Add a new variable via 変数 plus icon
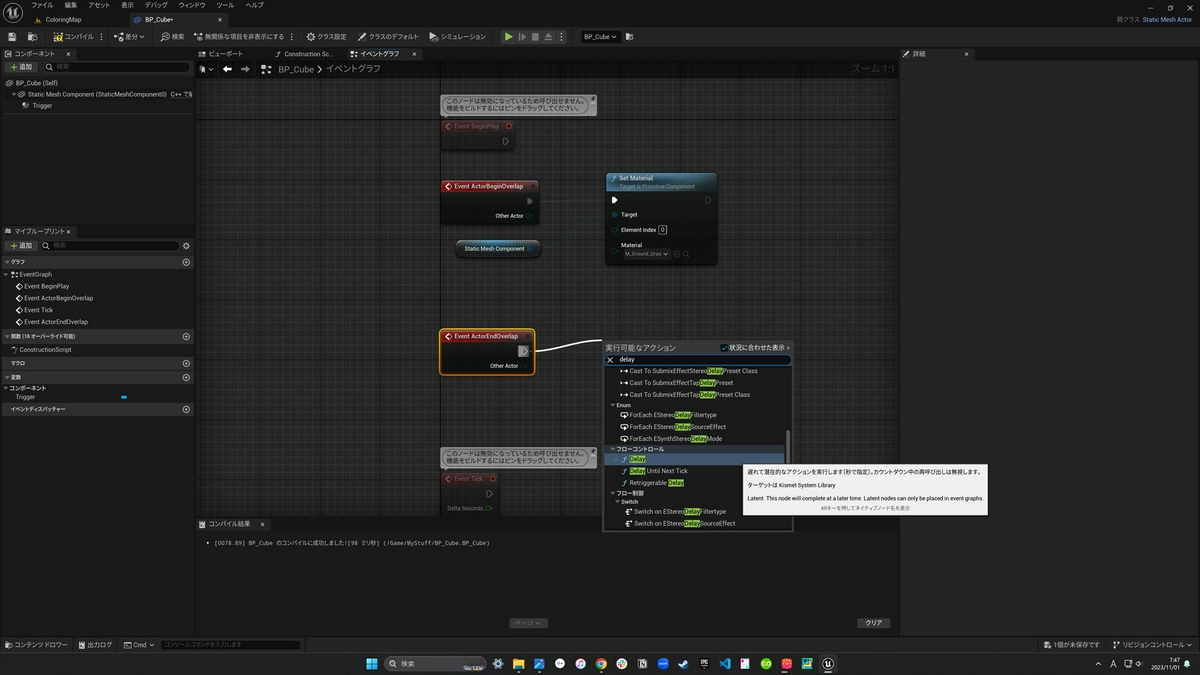Viewport: 1200px width, 675px height. pyautogui.click(x=186, y=378)
